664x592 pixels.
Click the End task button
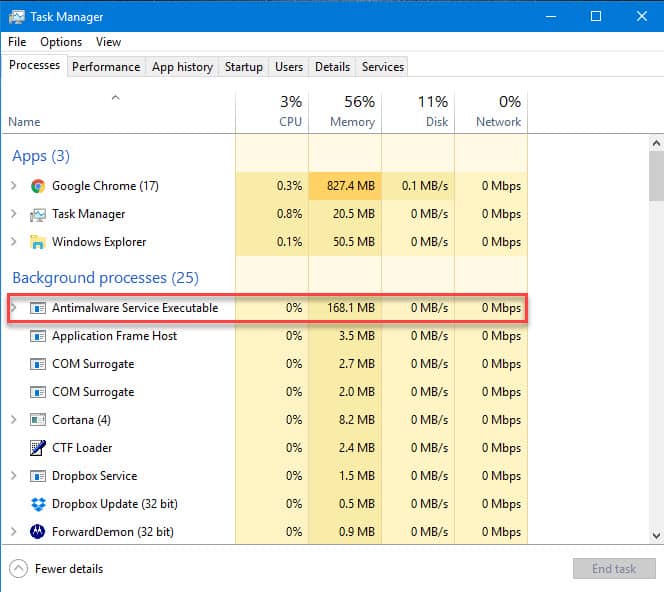[614, 569]
